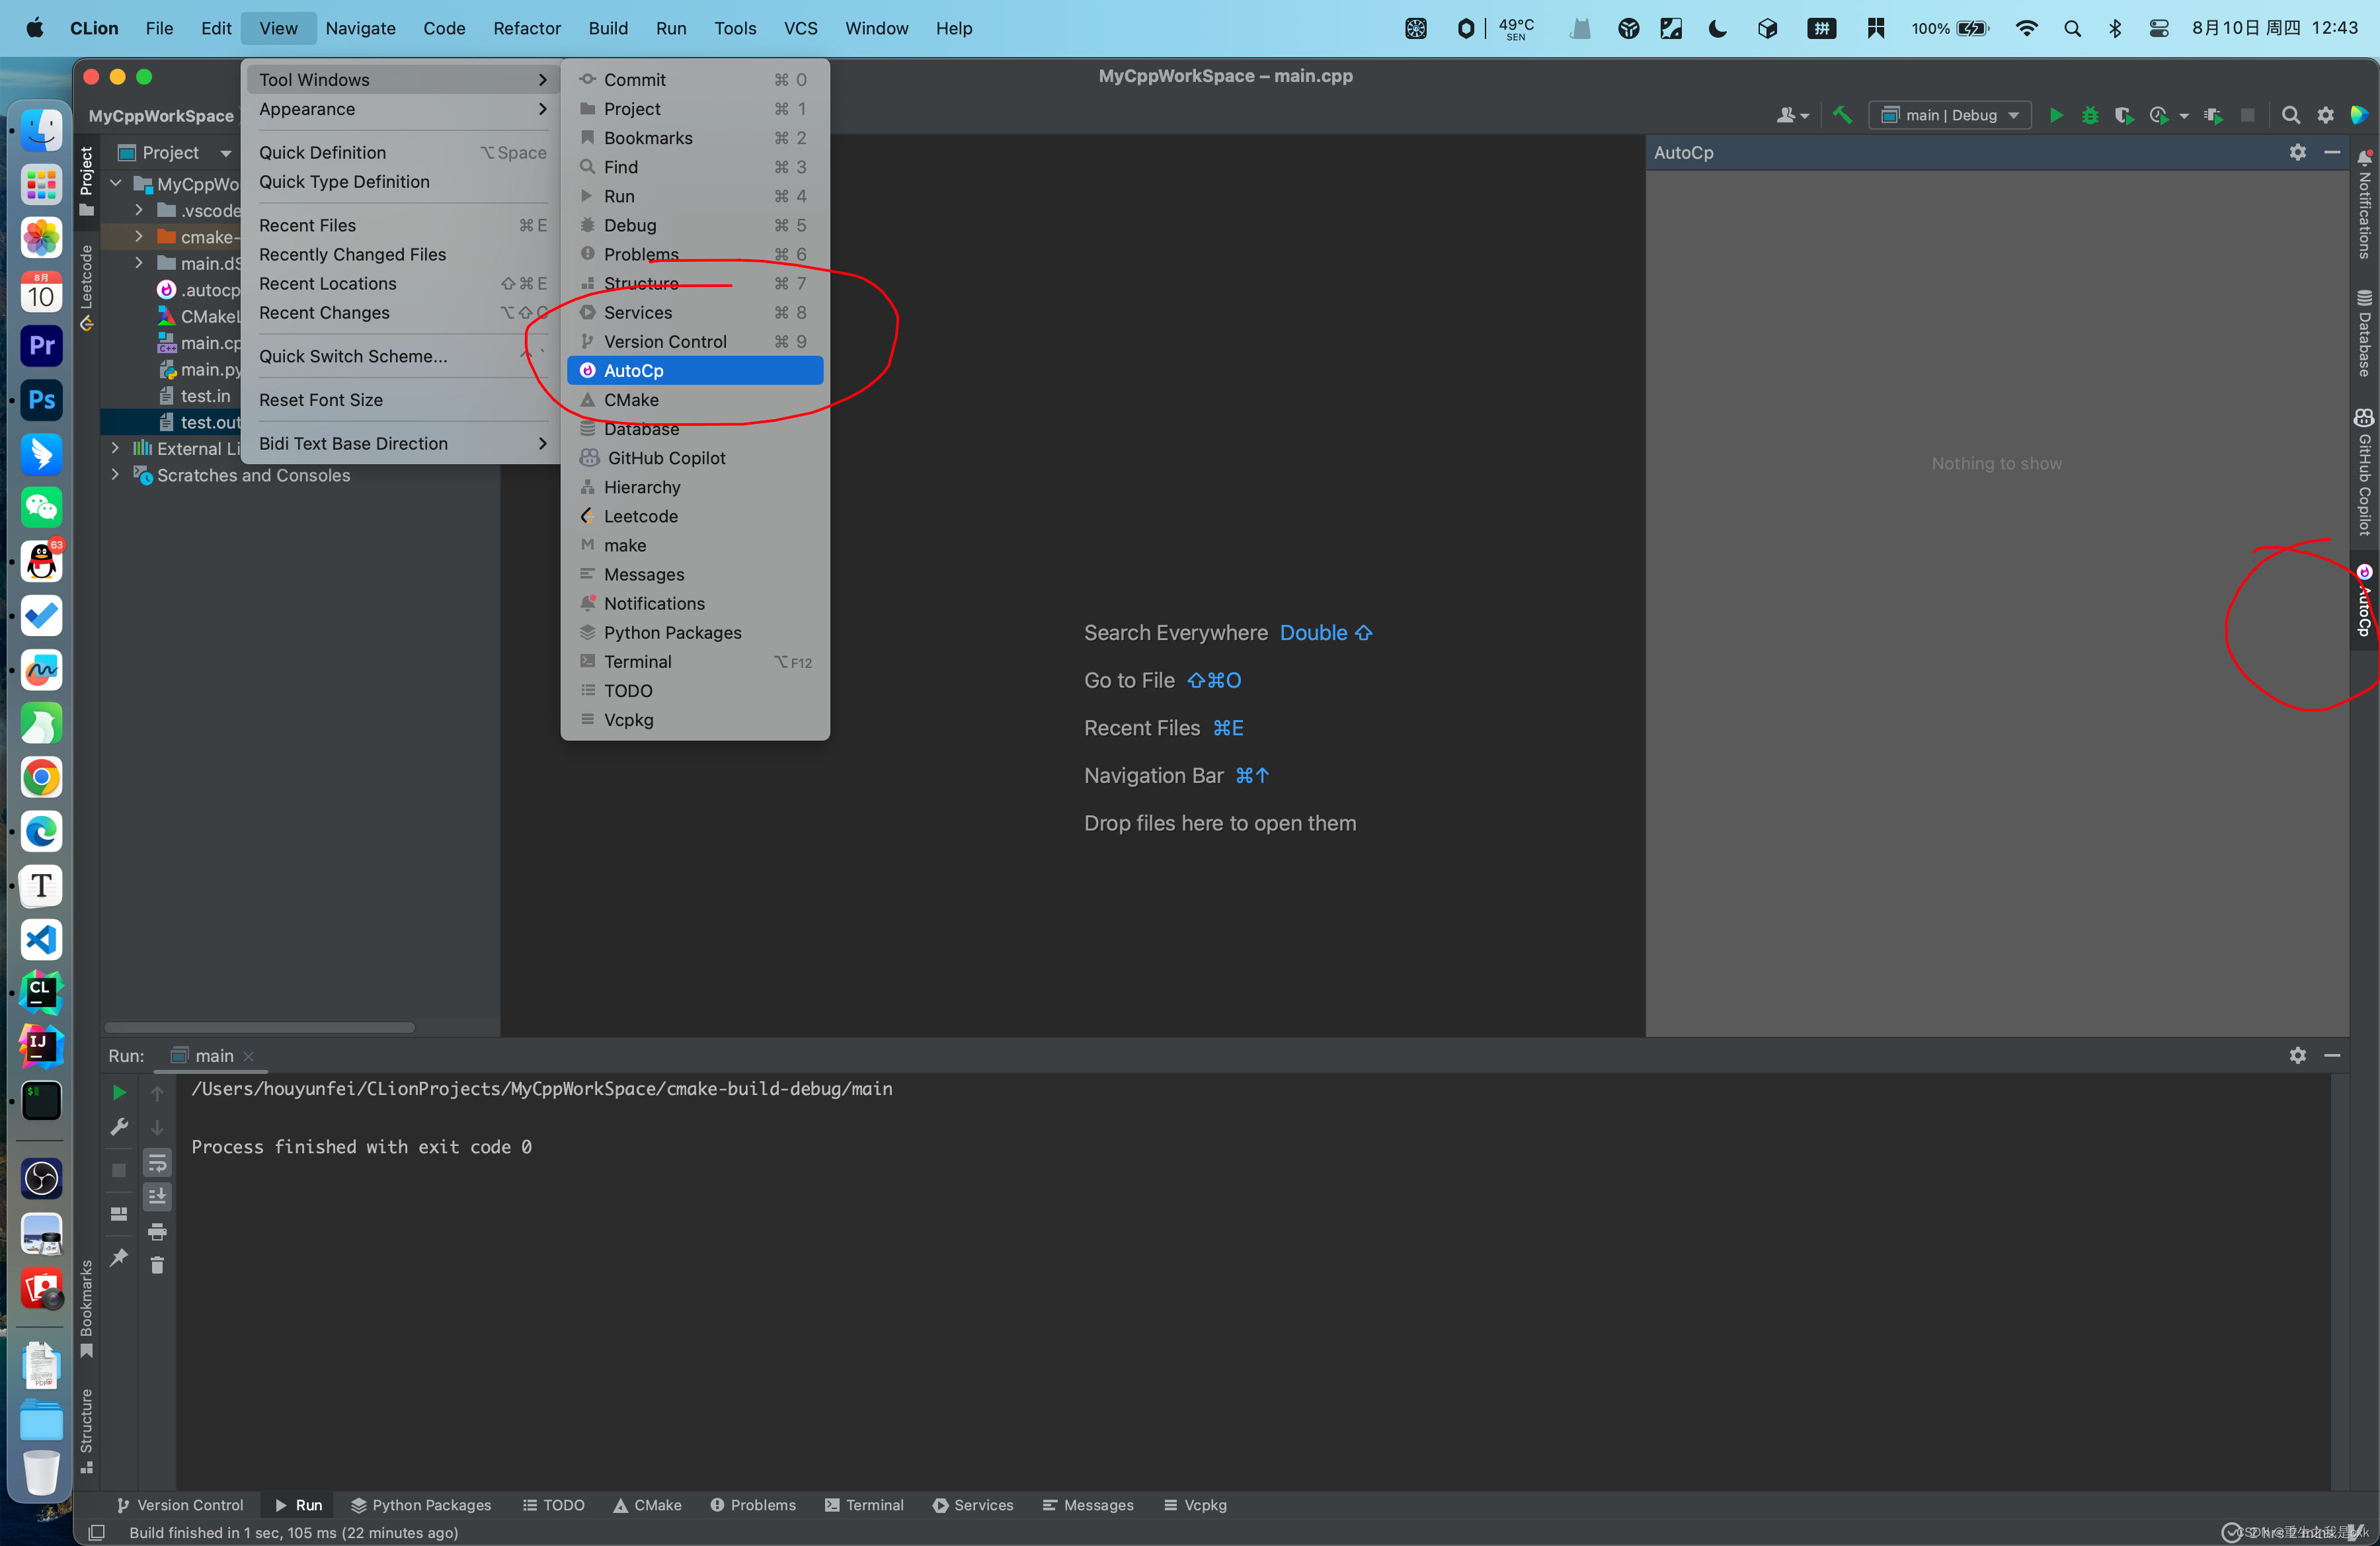Click project tree horizontal scrollbar

260,1027
